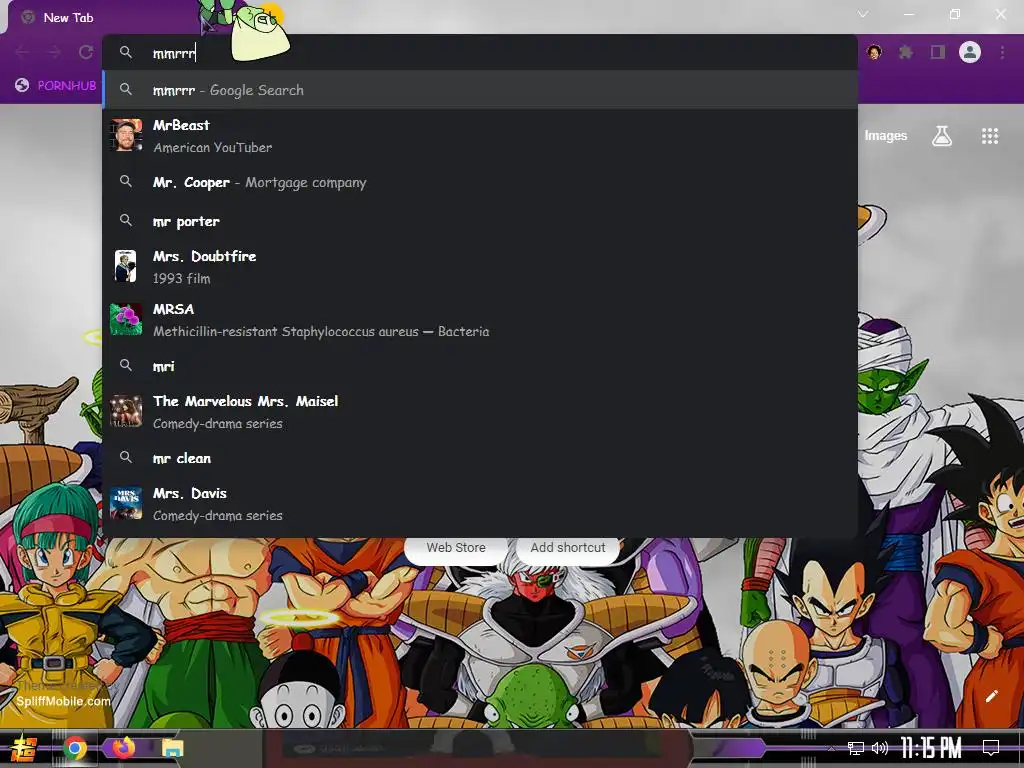Click the magnifier icon beside mr porter
The height and width of the screenshot is (768, 1024).
pyautogui.click(x=126, y=220)
